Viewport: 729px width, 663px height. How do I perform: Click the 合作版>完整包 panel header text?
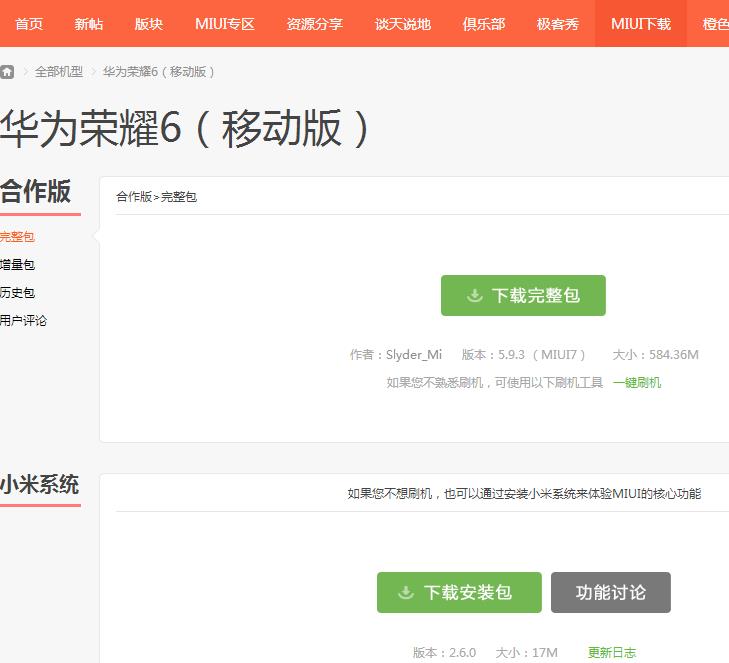156,197
